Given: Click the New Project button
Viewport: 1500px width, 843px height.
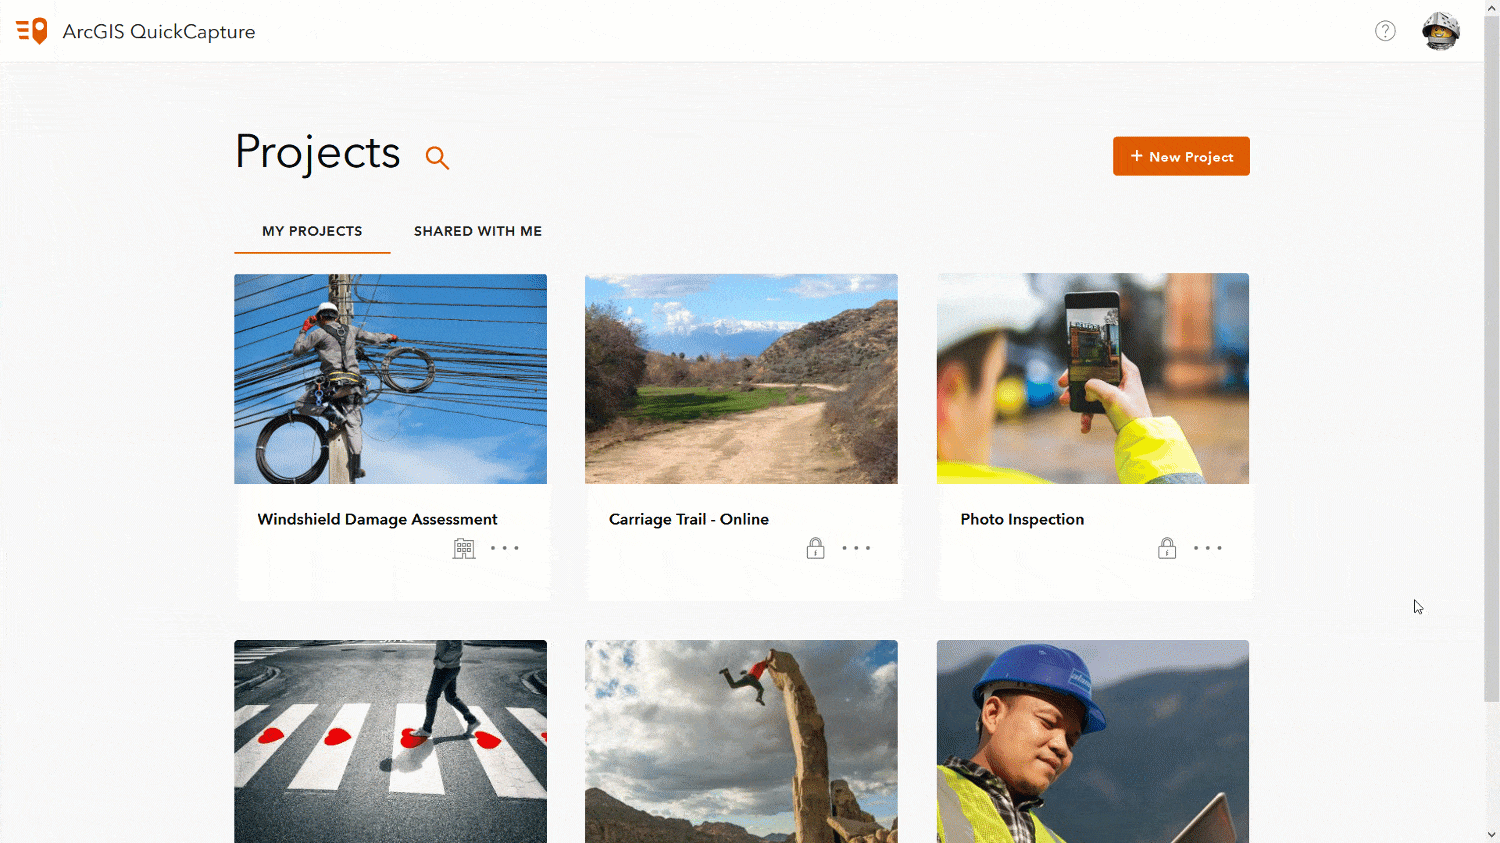Looking at the screenshot, I should click(x=1181, y=156).
